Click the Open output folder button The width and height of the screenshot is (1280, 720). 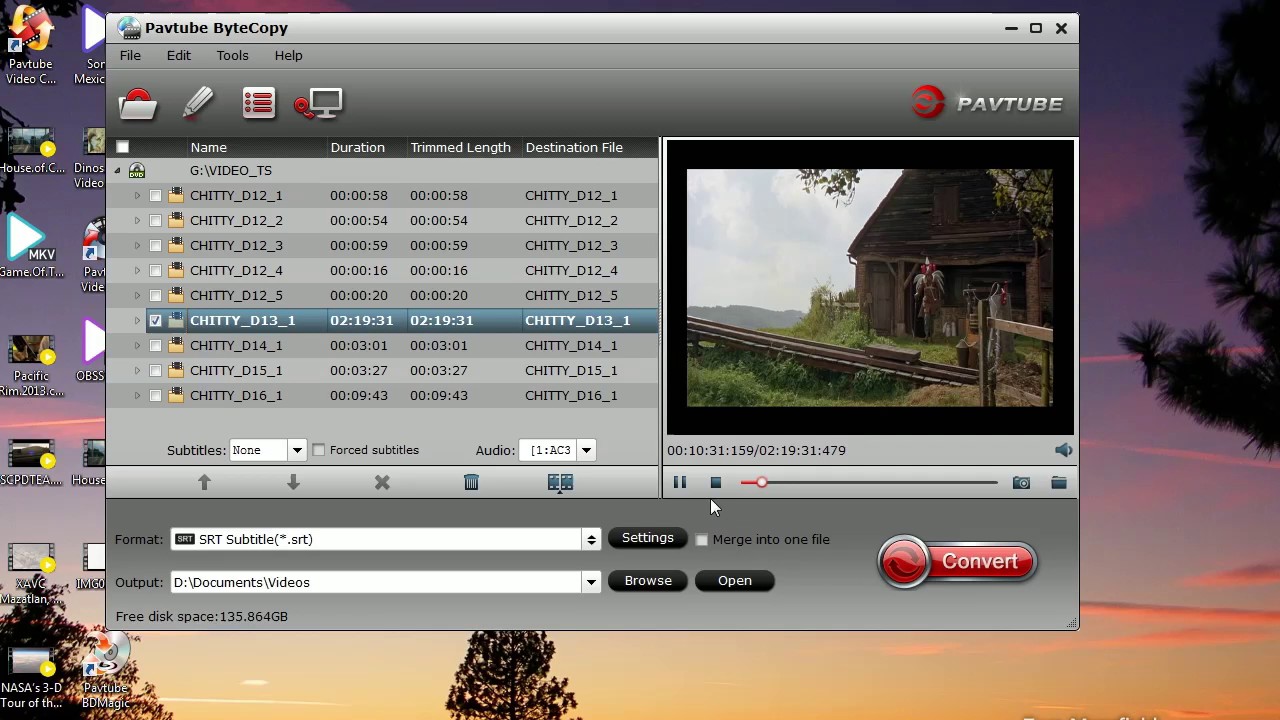(x=734, y=581)
